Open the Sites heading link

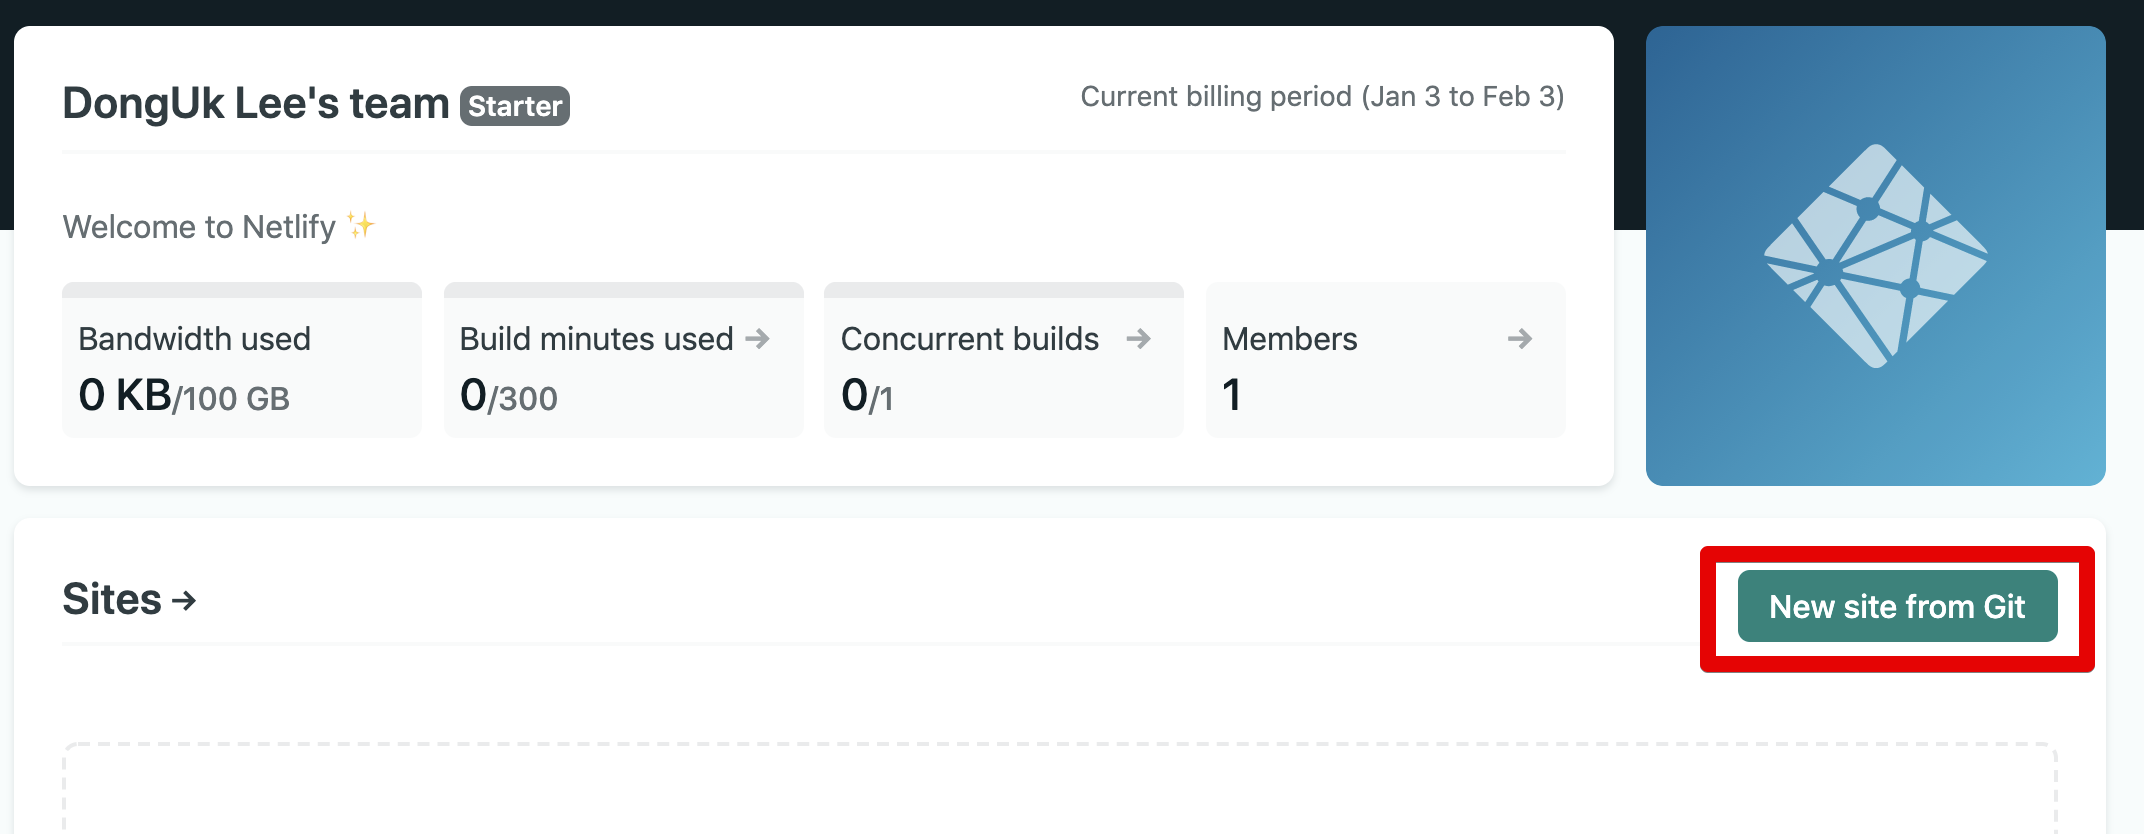pos(129,599)
